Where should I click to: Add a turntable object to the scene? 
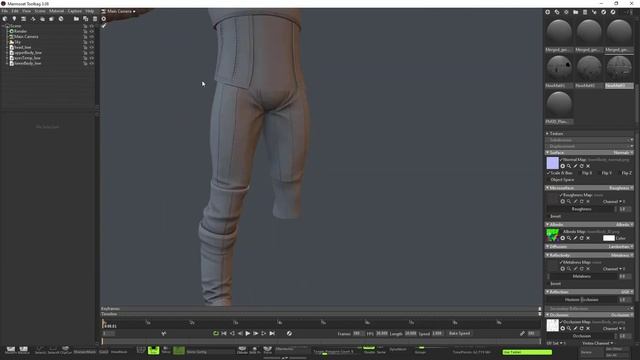pyautogui.click(x=33, y=19)
